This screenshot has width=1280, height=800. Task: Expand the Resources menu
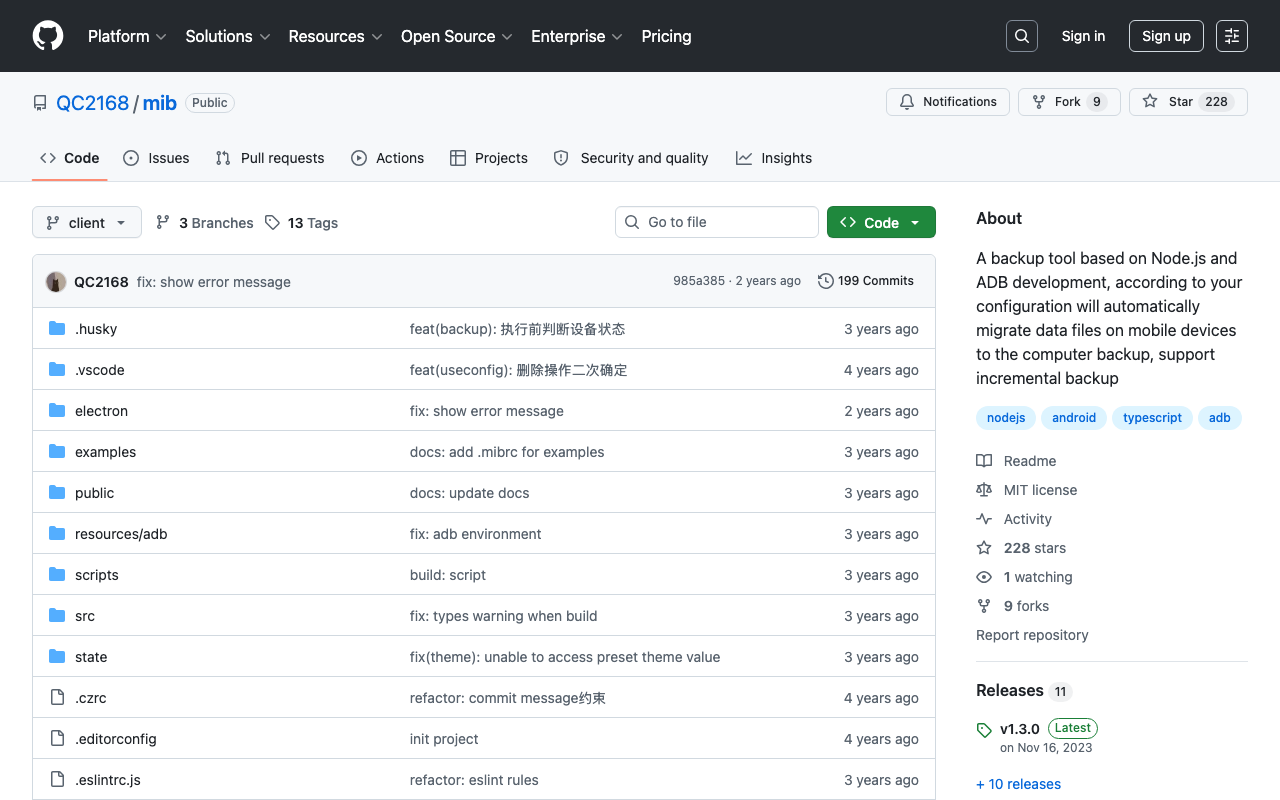pos(335,36)
